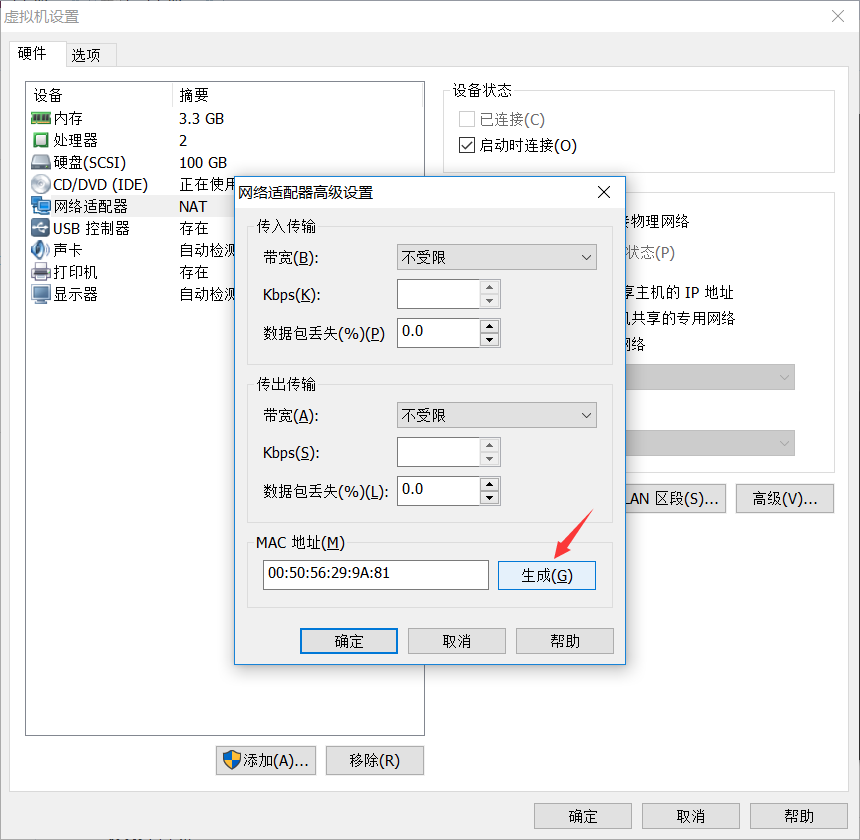Select the display (显示器) monitor icon

pos(41,294)
